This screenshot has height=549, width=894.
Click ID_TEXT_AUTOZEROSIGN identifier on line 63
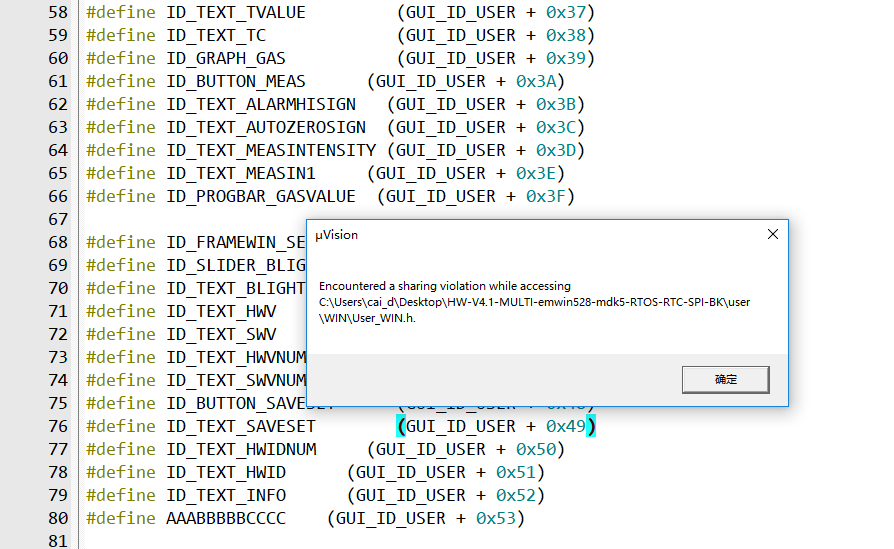point(266,127)
